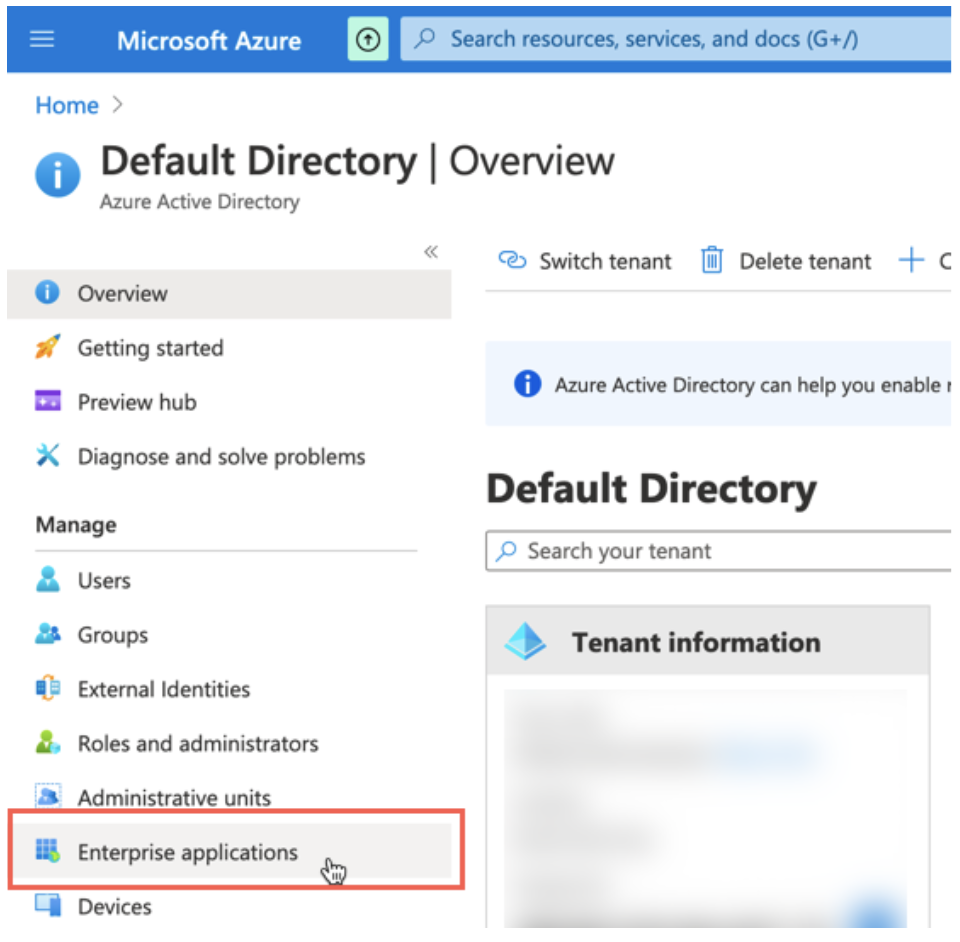Click the Tenant information diamond icon
Image resolution: width=960 pixels, height=942 pixels.
[x=524, y=641]
